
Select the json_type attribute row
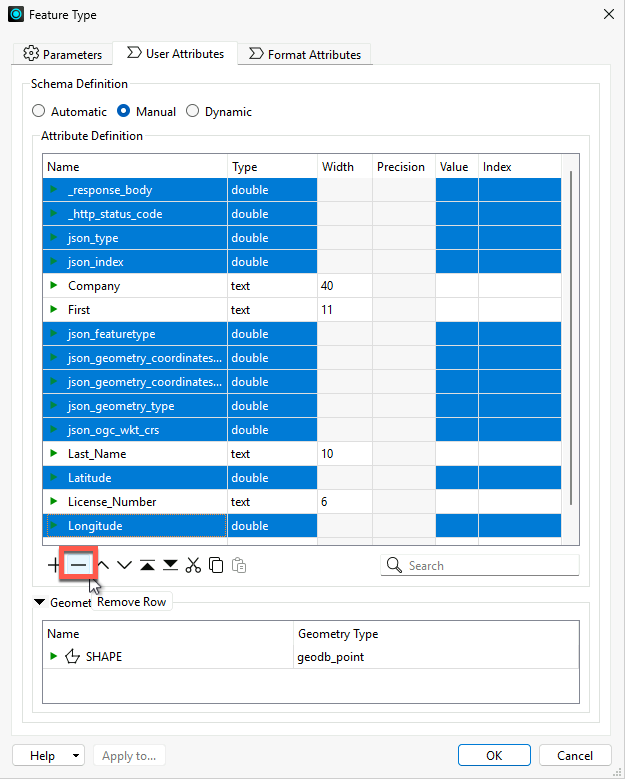pos(302,237)
